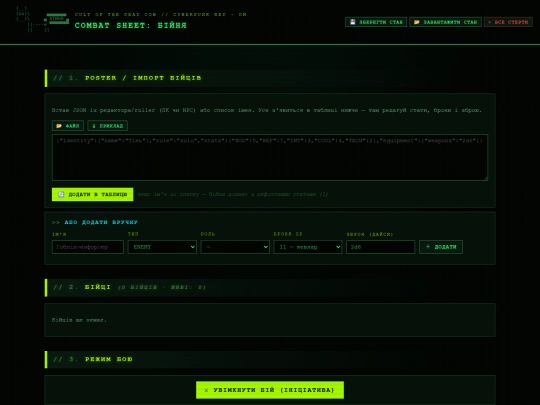Click inside the JSON import textarea
Image resolution: width=540 pixels, height=405 pixels.
pyautogui.click(x=270, y=157)
